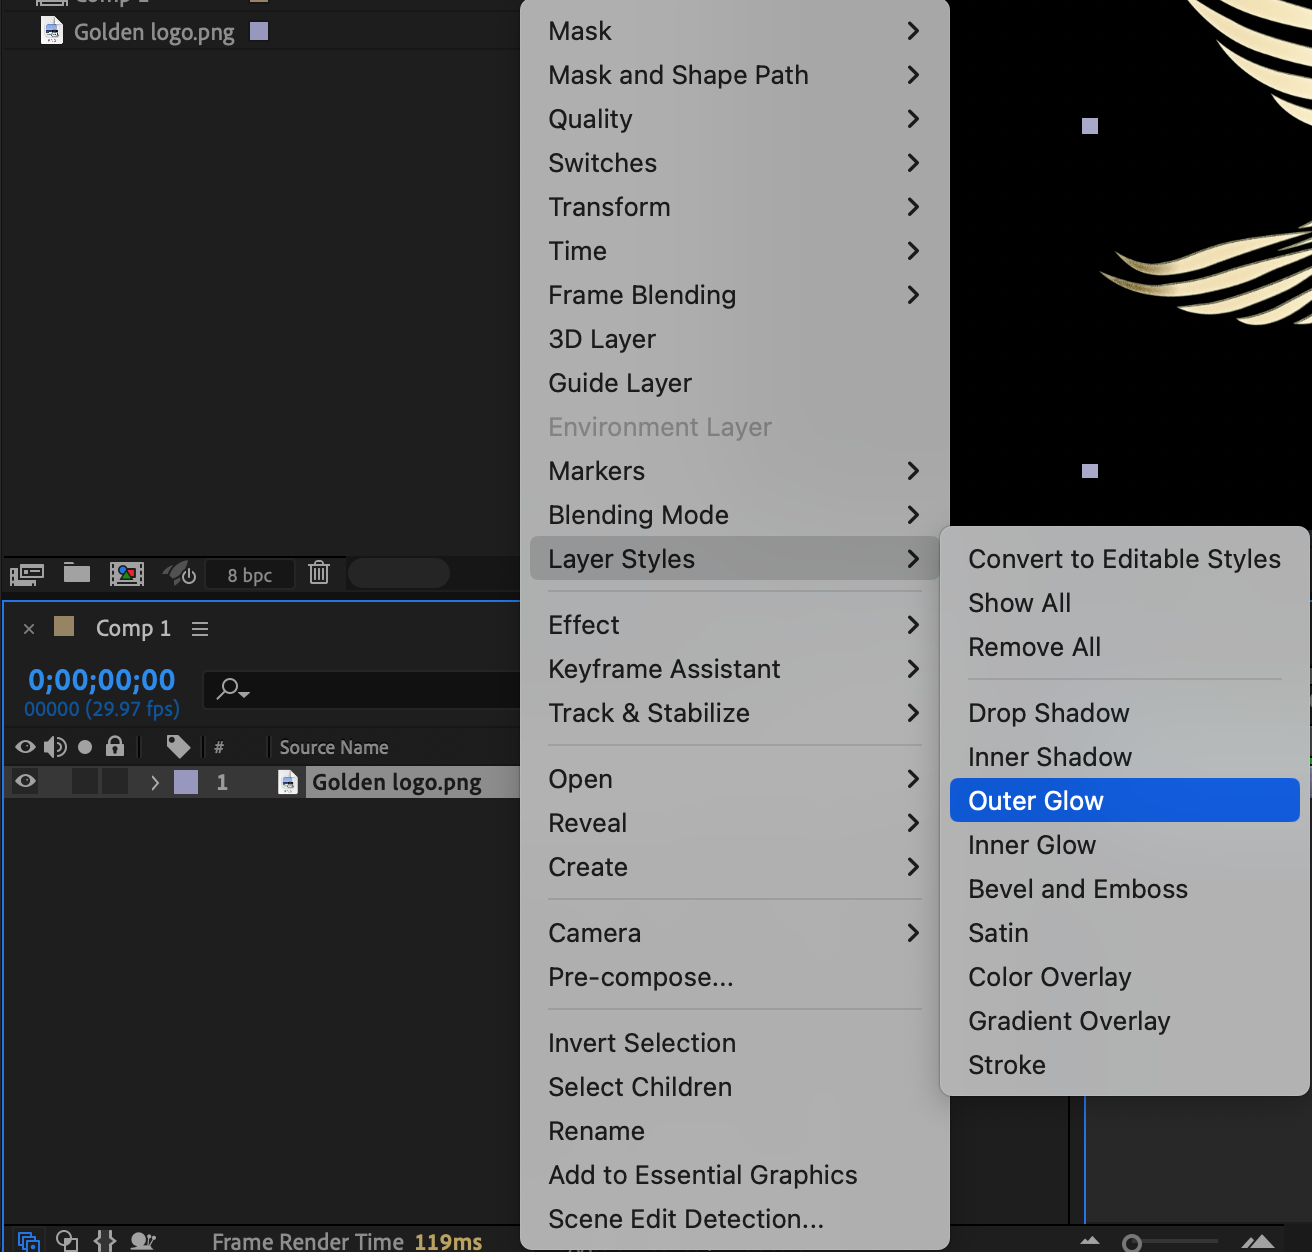
Task: Toggle lock box on Golden logo.png layer
Action: (115, 782)
